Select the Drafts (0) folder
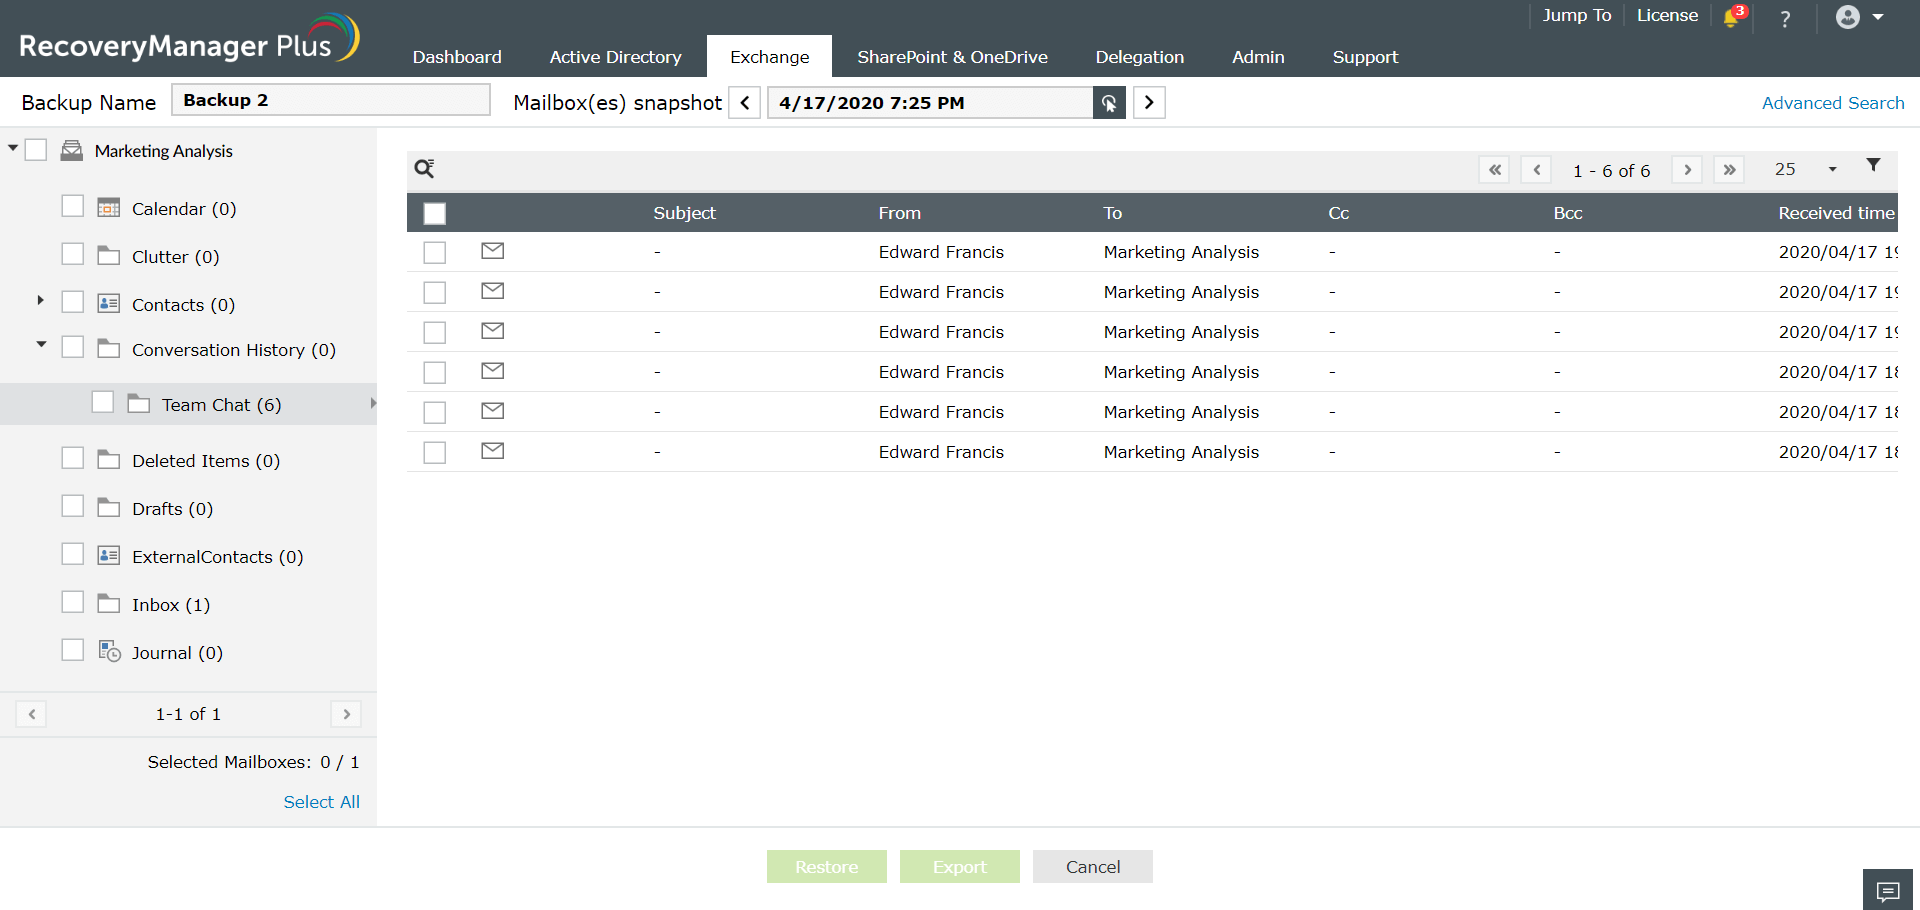Screen dimensions: 1920x910 coord(172,509)
